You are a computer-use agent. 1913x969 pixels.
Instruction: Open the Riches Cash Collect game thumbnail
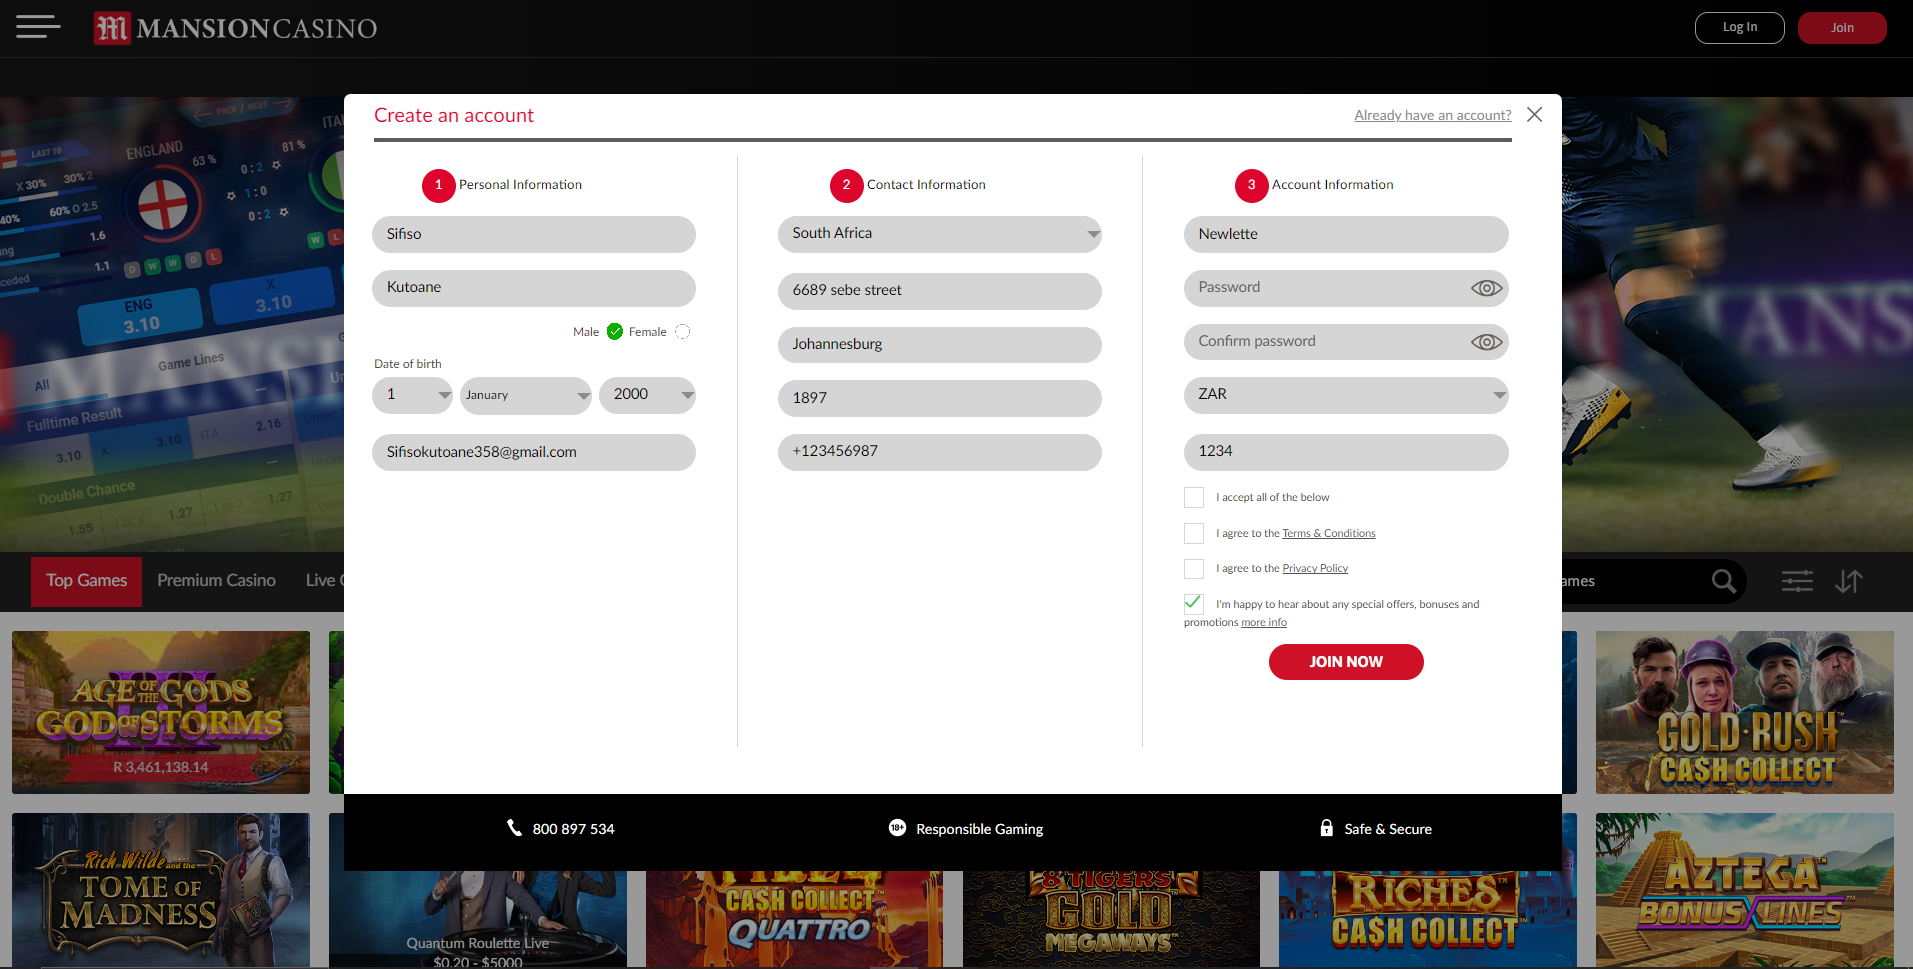click(1428, 919)
